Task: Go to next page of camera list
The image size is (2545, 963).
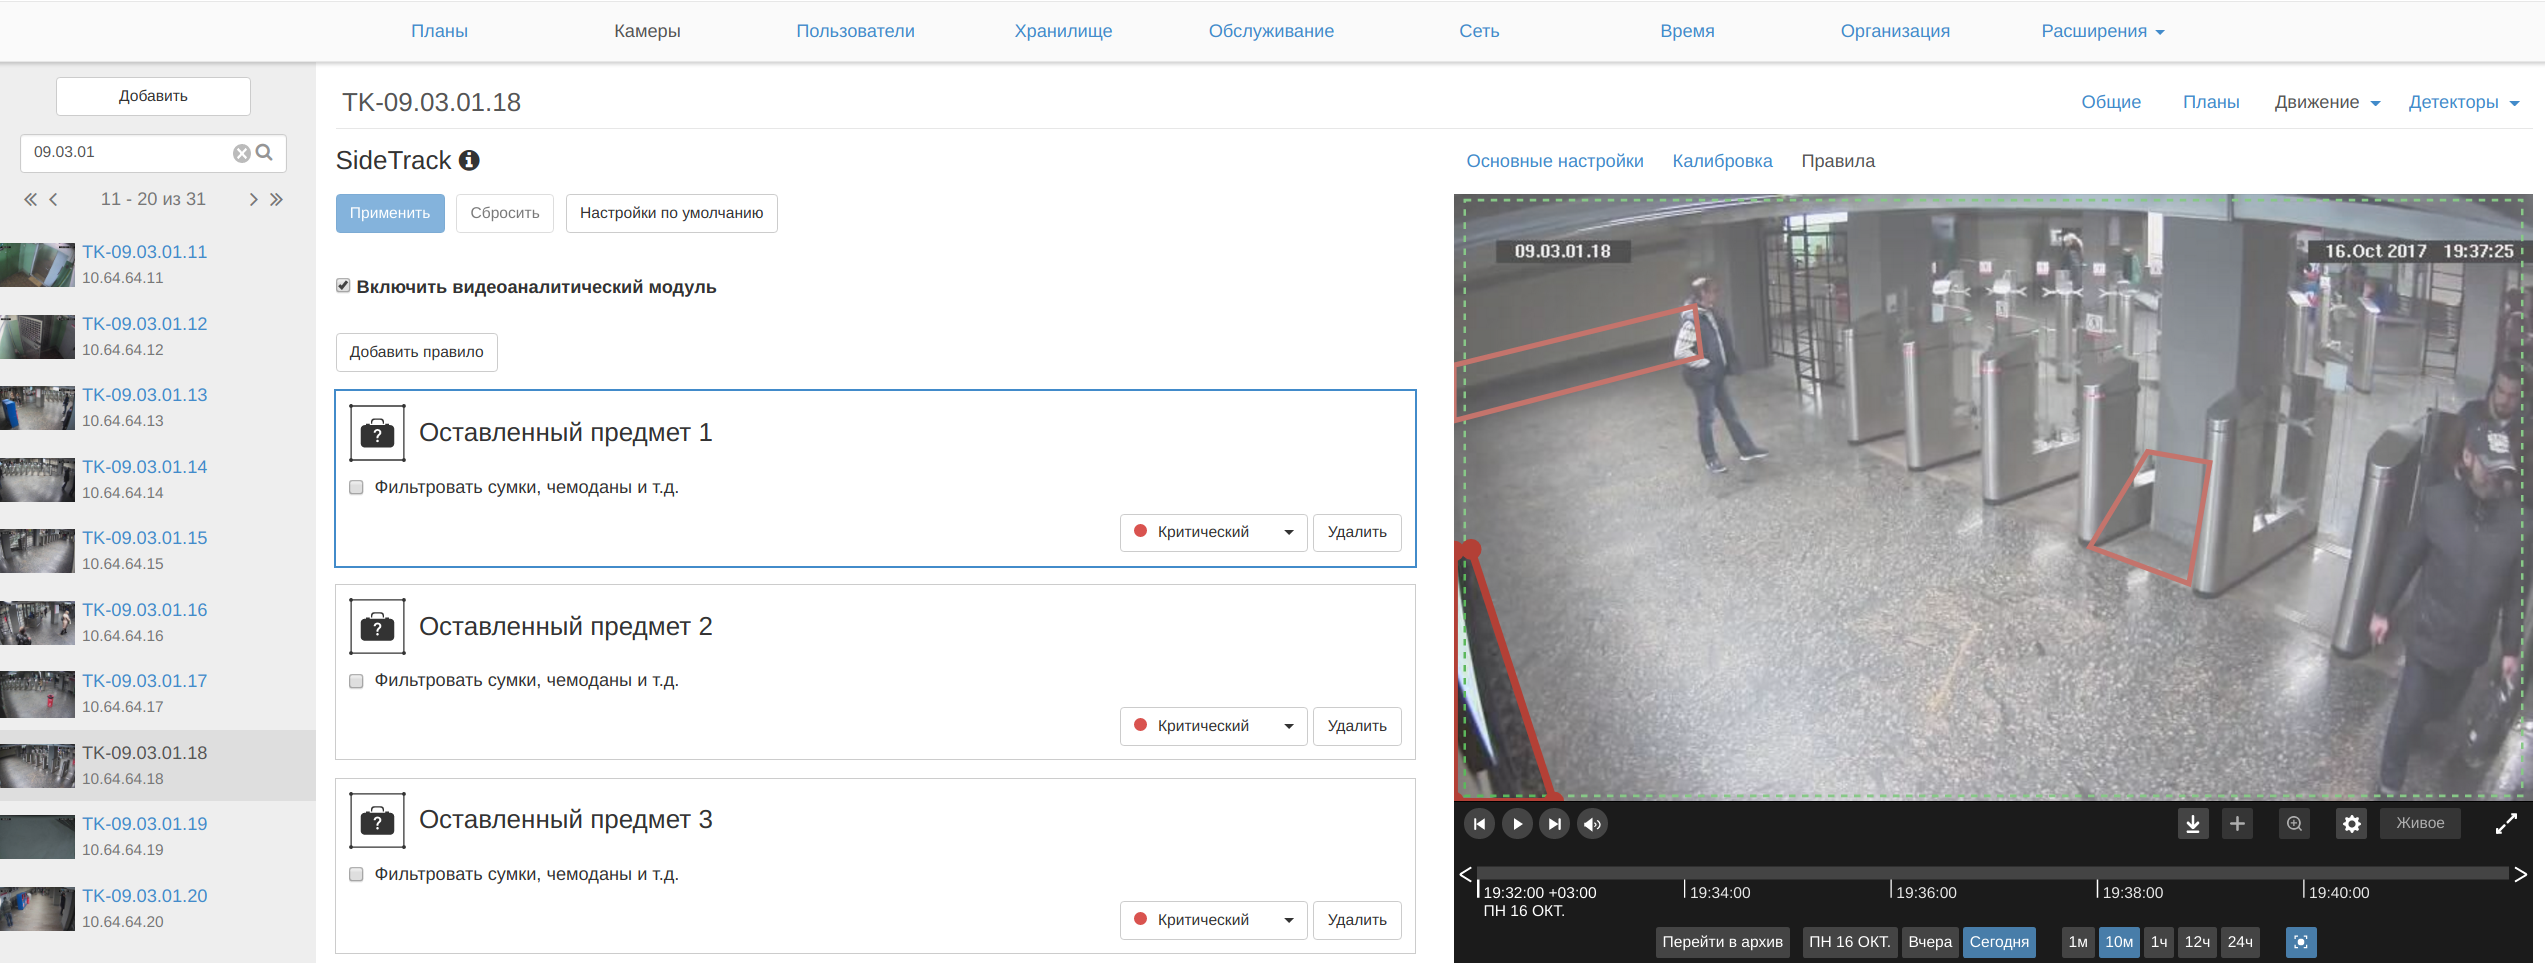Action: point(253,200)
